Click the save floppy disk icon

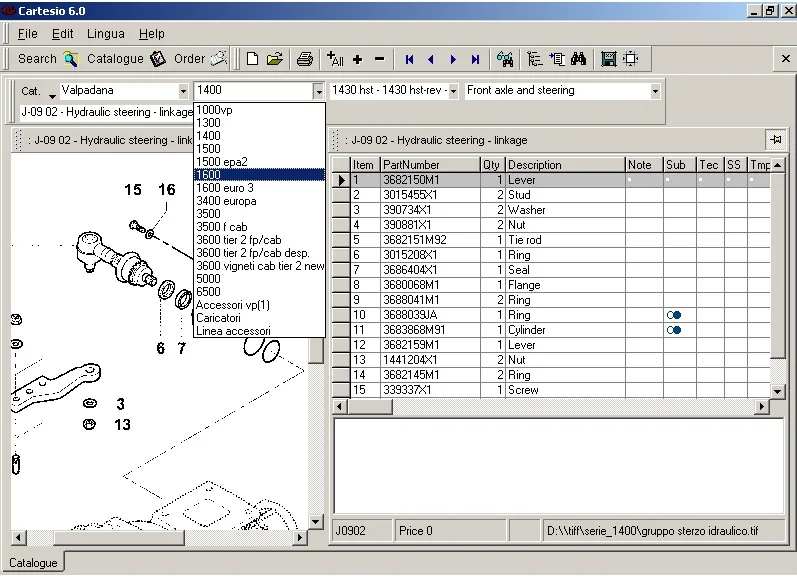coord(608,59)
